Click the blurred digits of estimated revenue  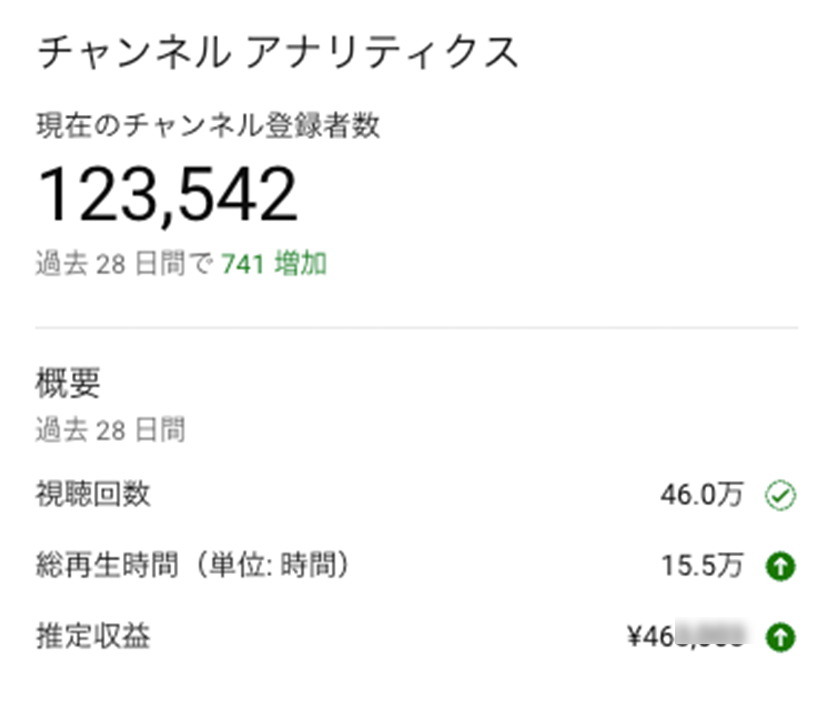click(x=712, y=637)
